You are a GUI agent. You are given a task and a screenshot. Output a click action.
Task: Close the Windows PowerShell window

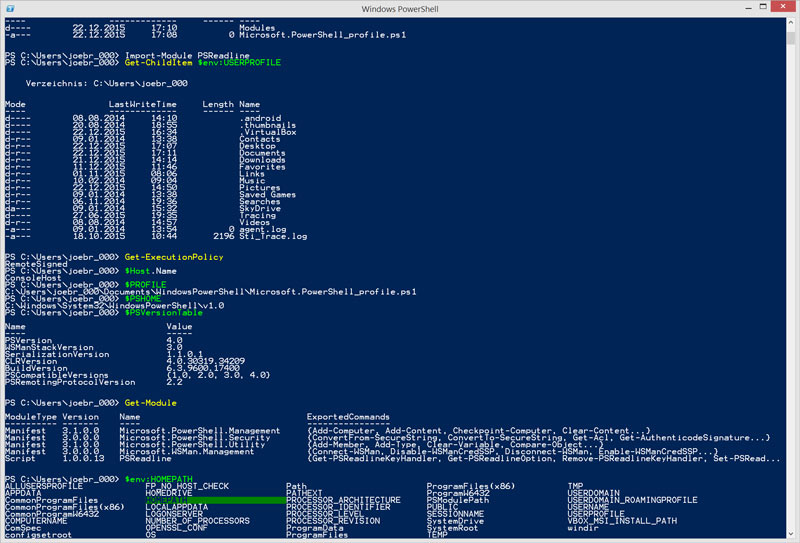point(783,6)
